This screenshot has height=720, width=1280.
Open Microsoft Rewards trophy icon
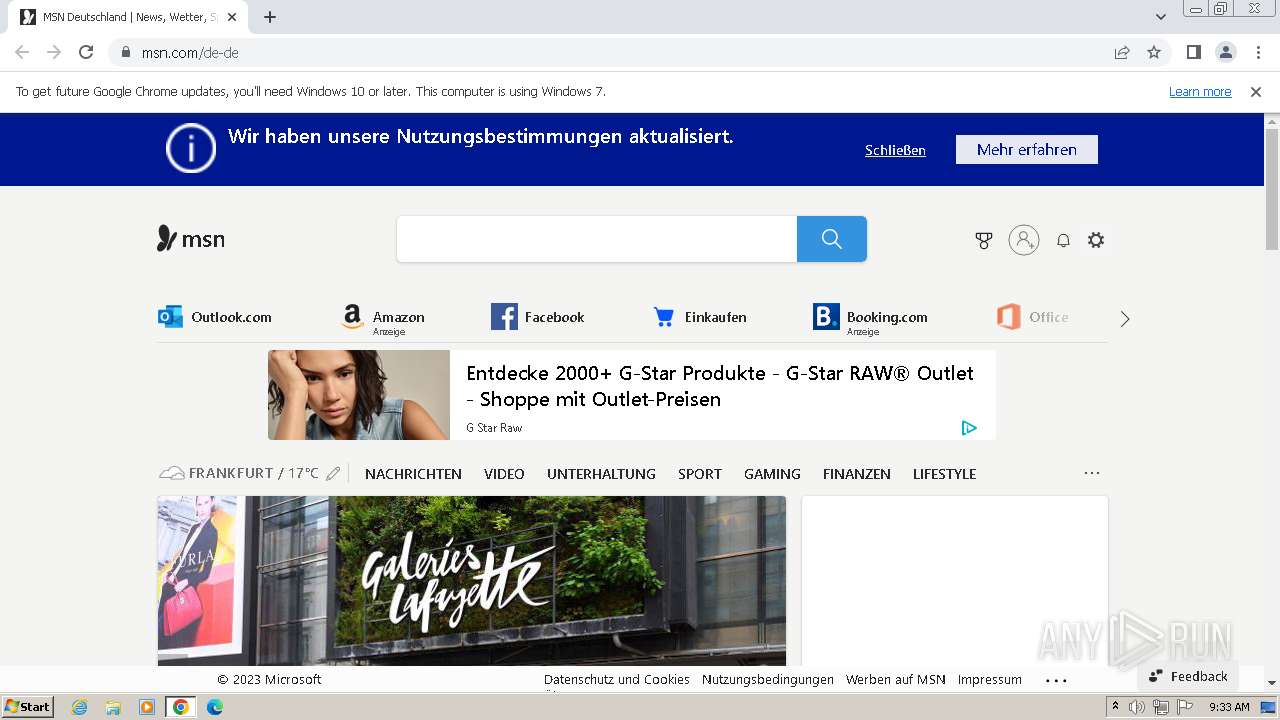pos(984,240)
